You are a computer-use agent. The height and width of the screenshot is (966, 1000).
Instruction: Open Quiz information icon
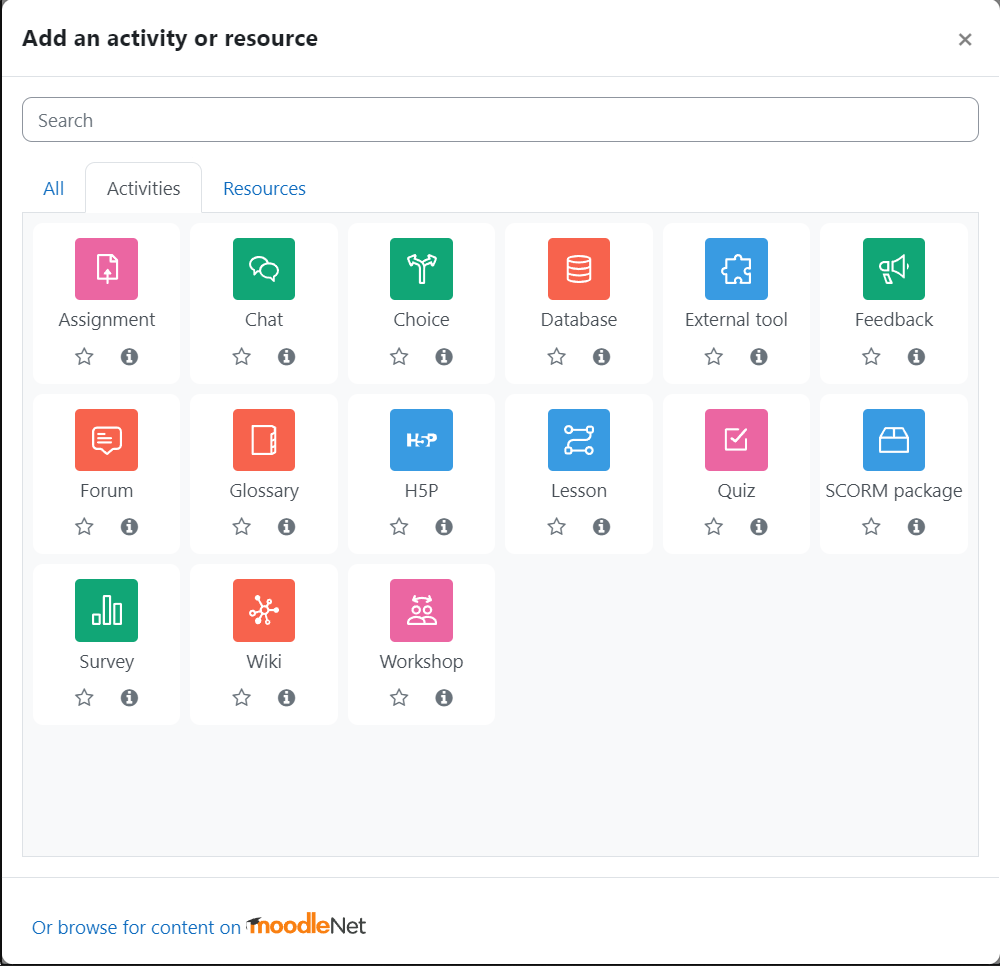758,526
